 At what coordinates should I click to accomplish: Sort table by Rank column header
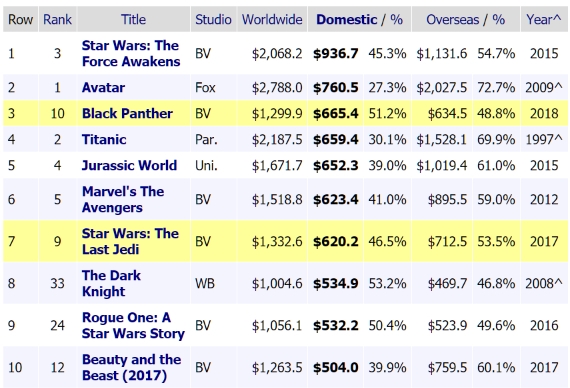click(57, 20)
